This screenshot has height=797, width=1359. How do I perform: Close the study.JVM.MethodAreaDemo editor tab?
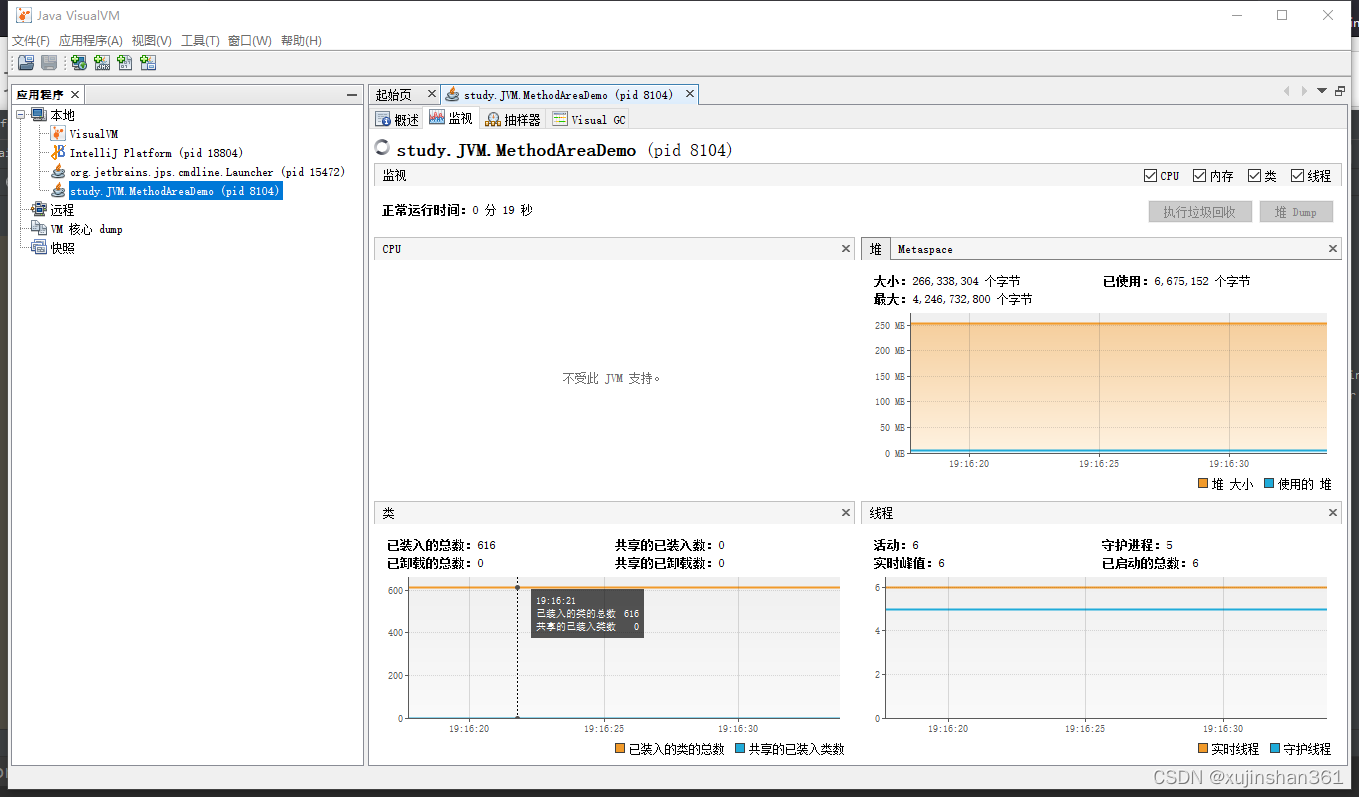[688, 94]
